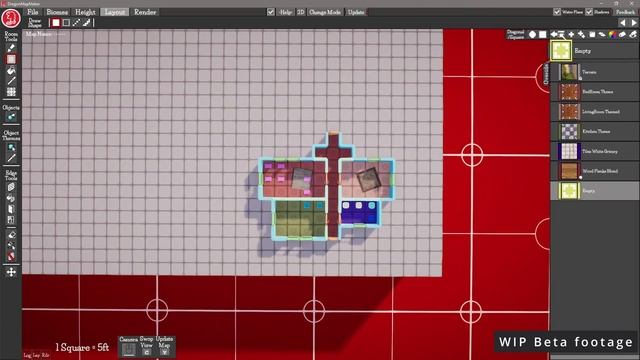Click the double plus add icon
The height and width of the screenshot is (360, 640).
582,35
